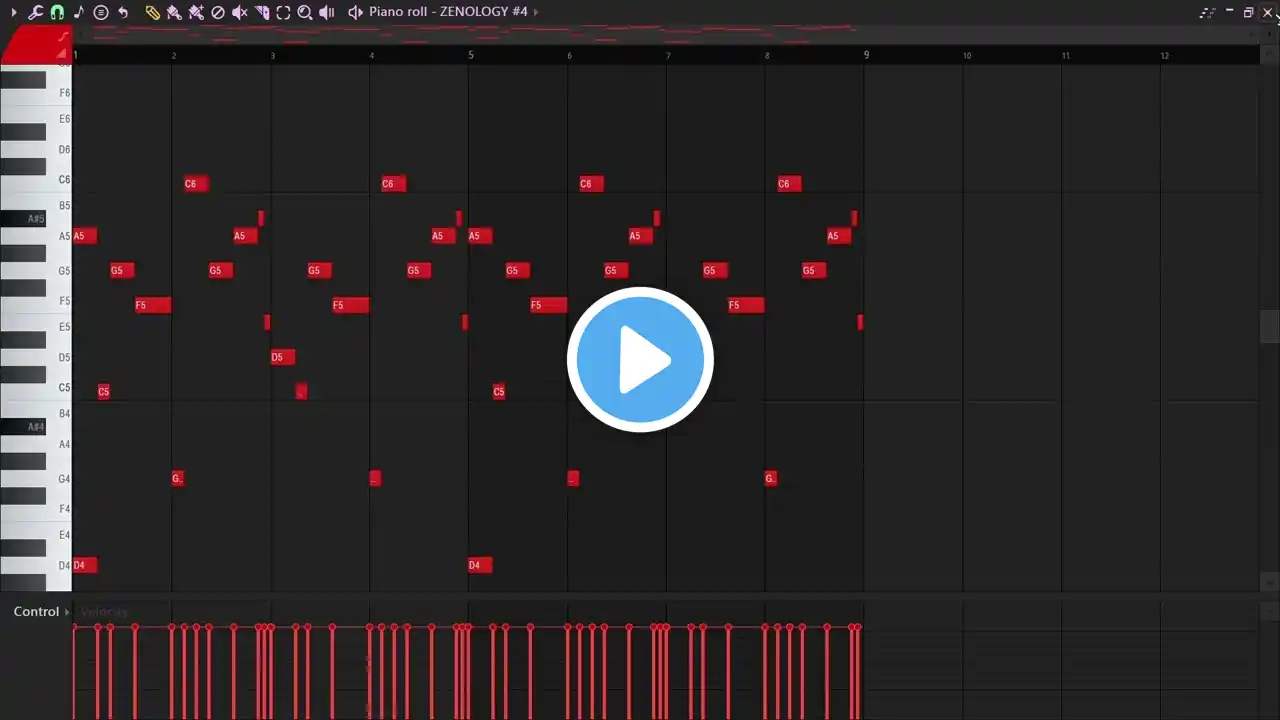Click bar 5 on the timeline ruler
Image resolution: width=1280 pixels, height=720 pixels.
(x=471, y=55)
